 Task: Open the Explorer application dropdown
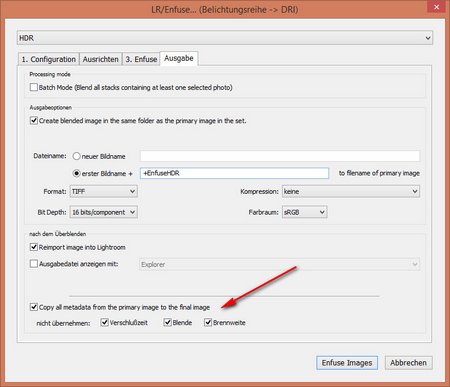(279, 264)
